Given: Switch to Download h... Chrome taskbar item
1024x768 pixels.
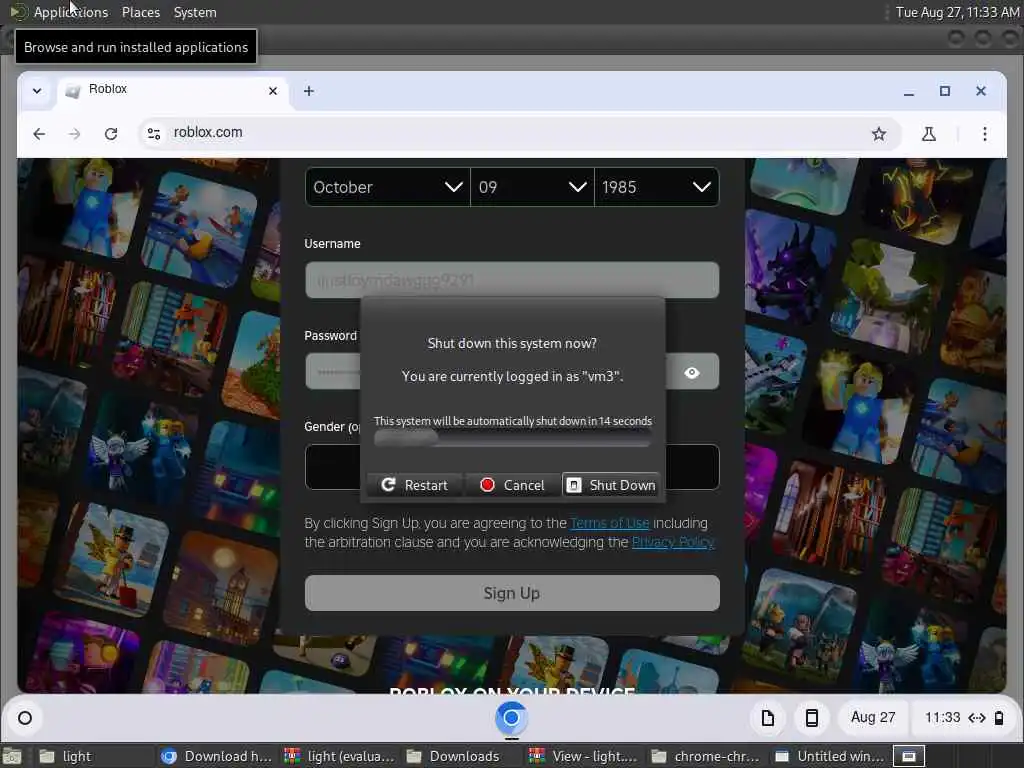Looking at the screenshot, I should 217,756.
